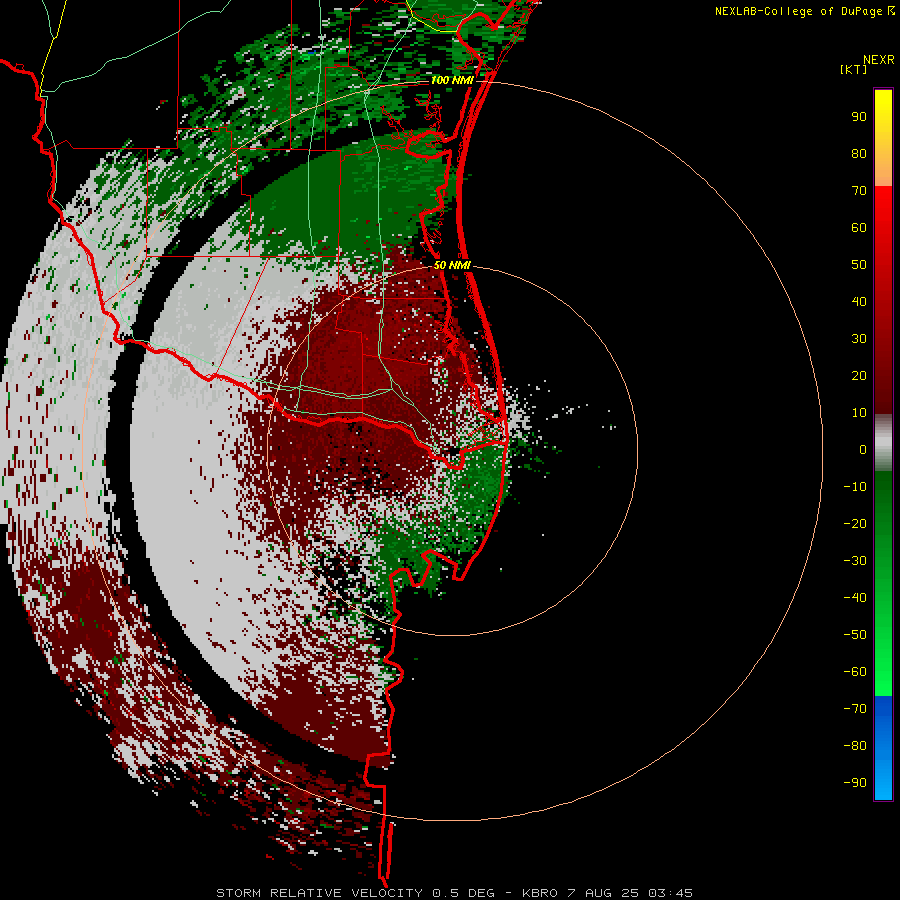Screen dimensions: 900x900
Task: Click the blue bottom segment of color bar
Action: pyautogui.click(x=883, y=747)
